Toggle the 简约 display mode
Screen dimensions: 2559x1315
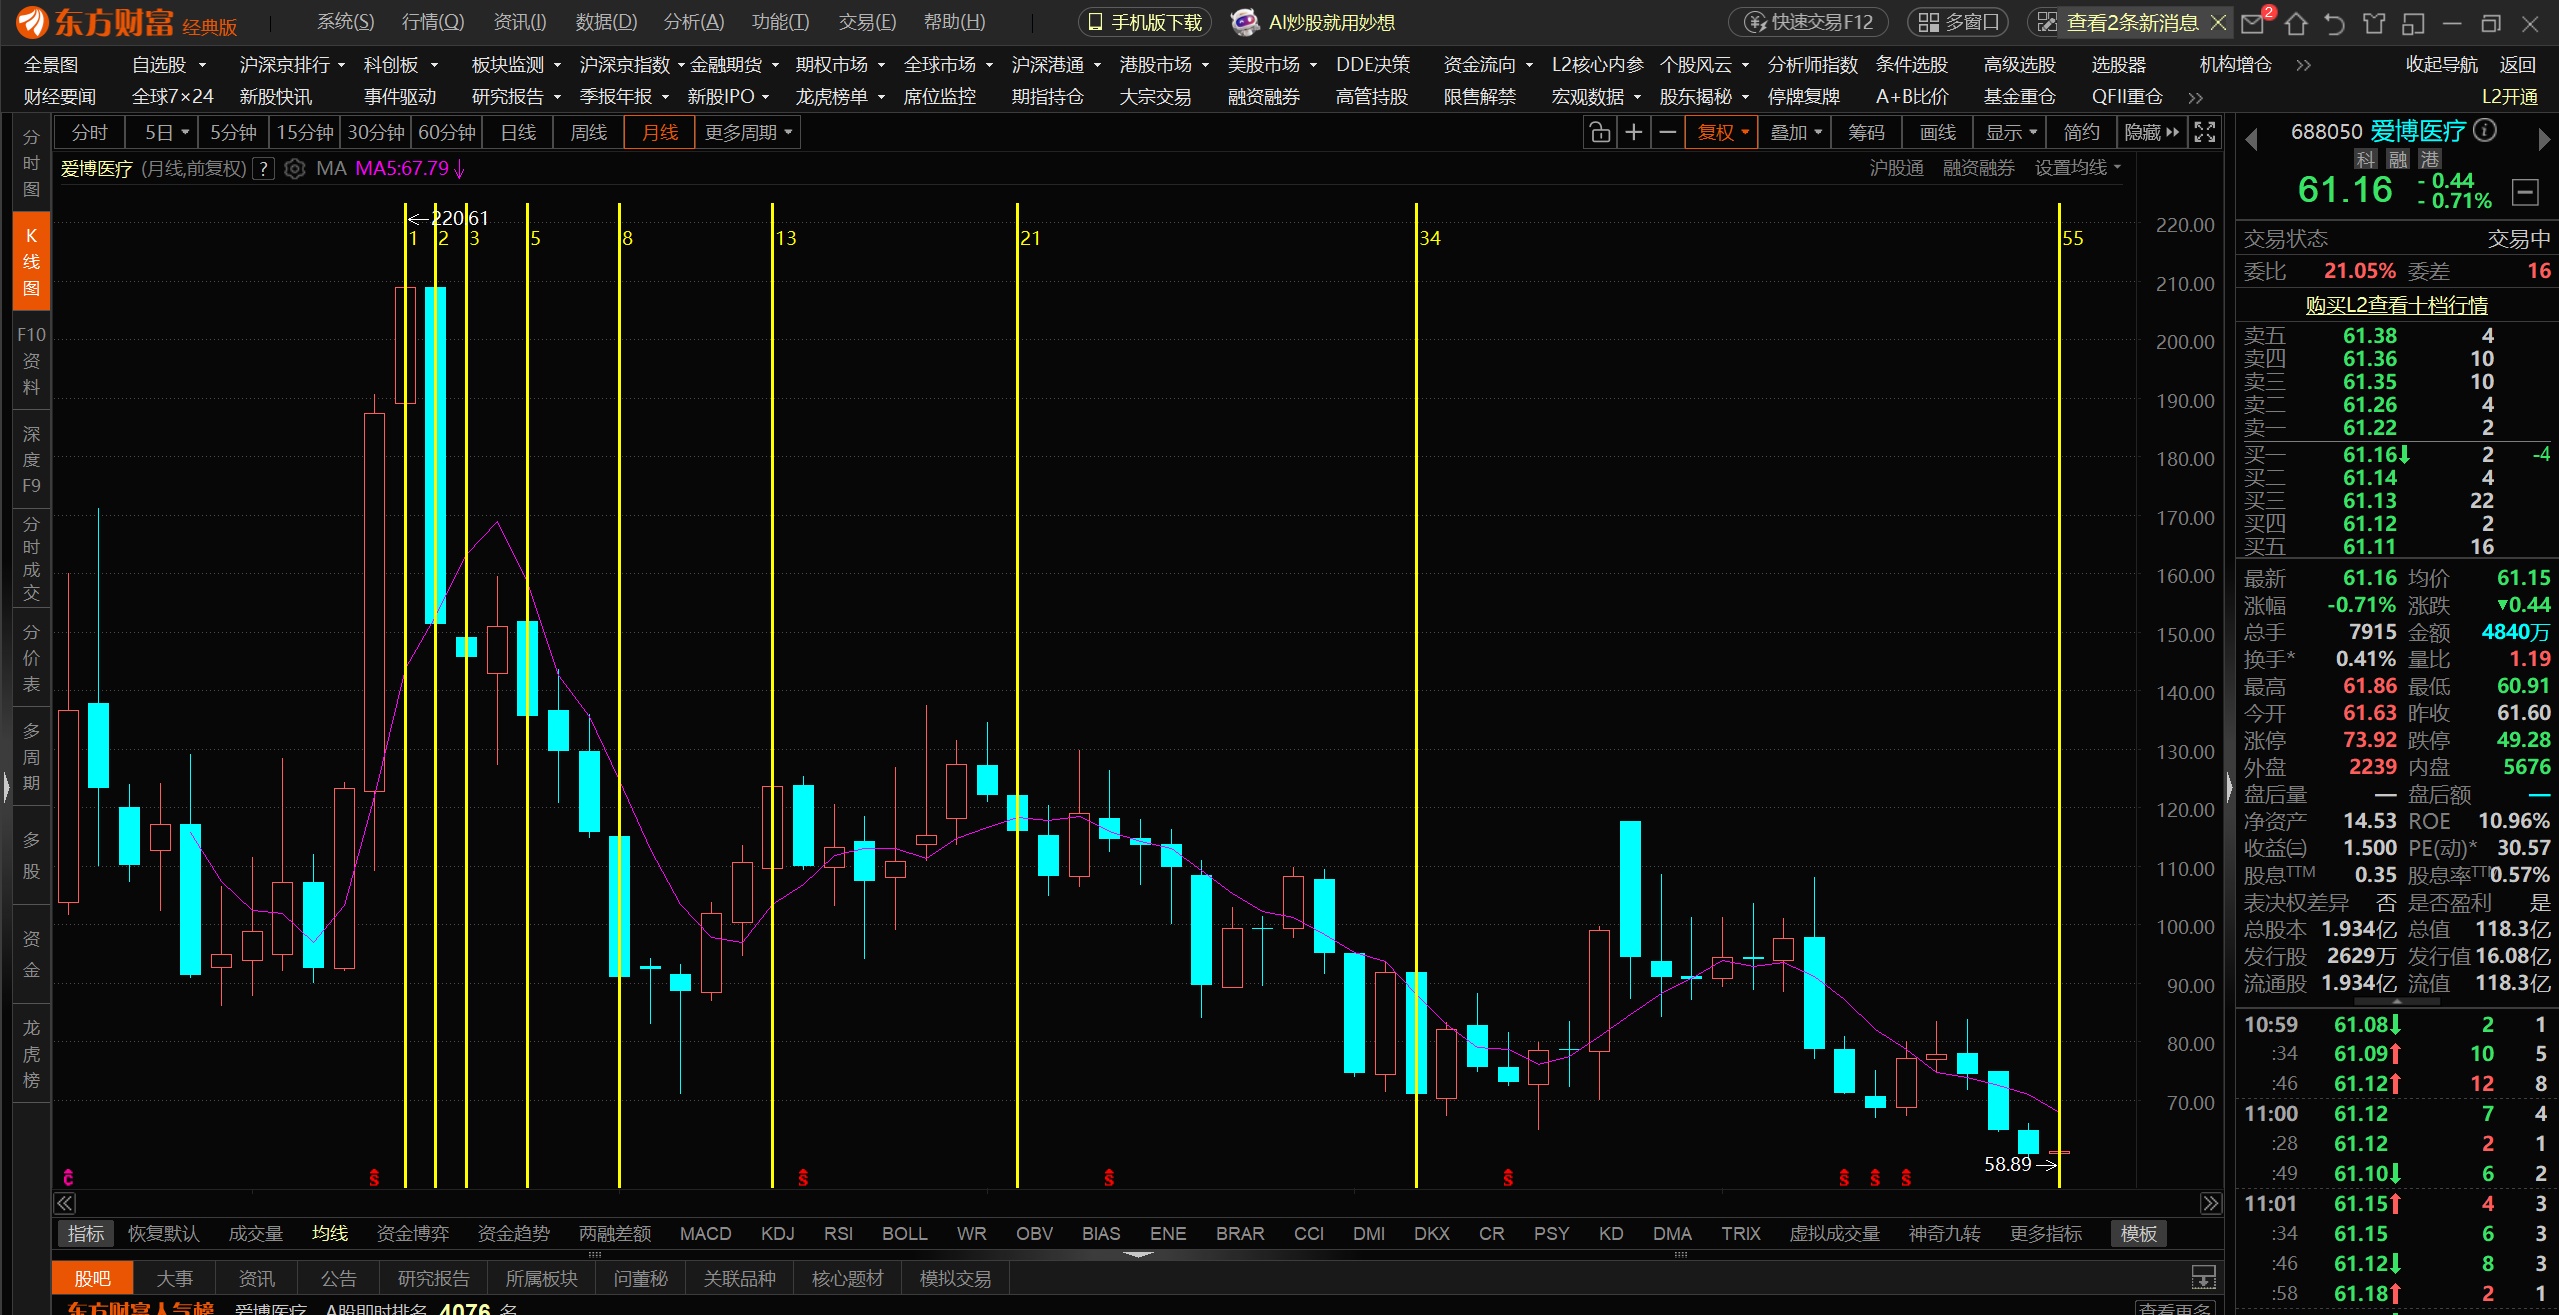point(2081,132)
